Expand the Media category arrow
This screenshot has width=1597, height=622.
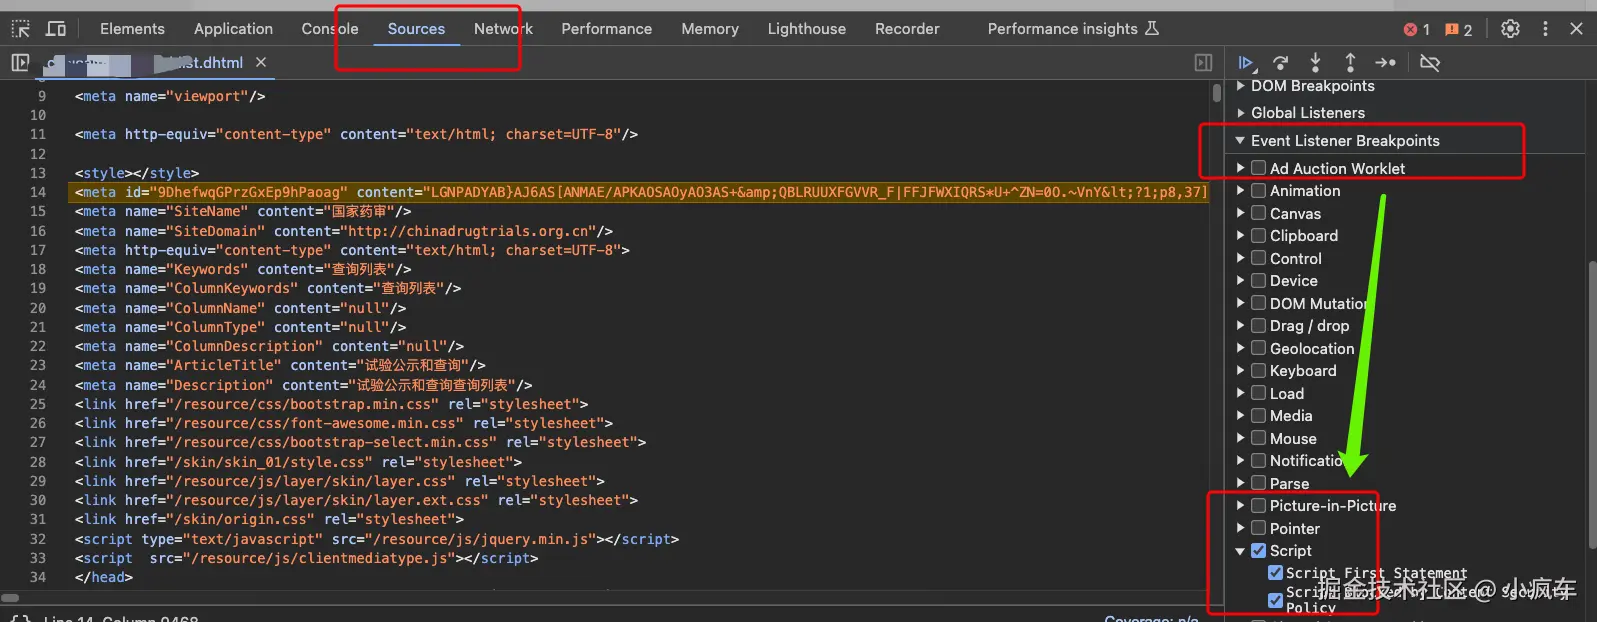1241,415
